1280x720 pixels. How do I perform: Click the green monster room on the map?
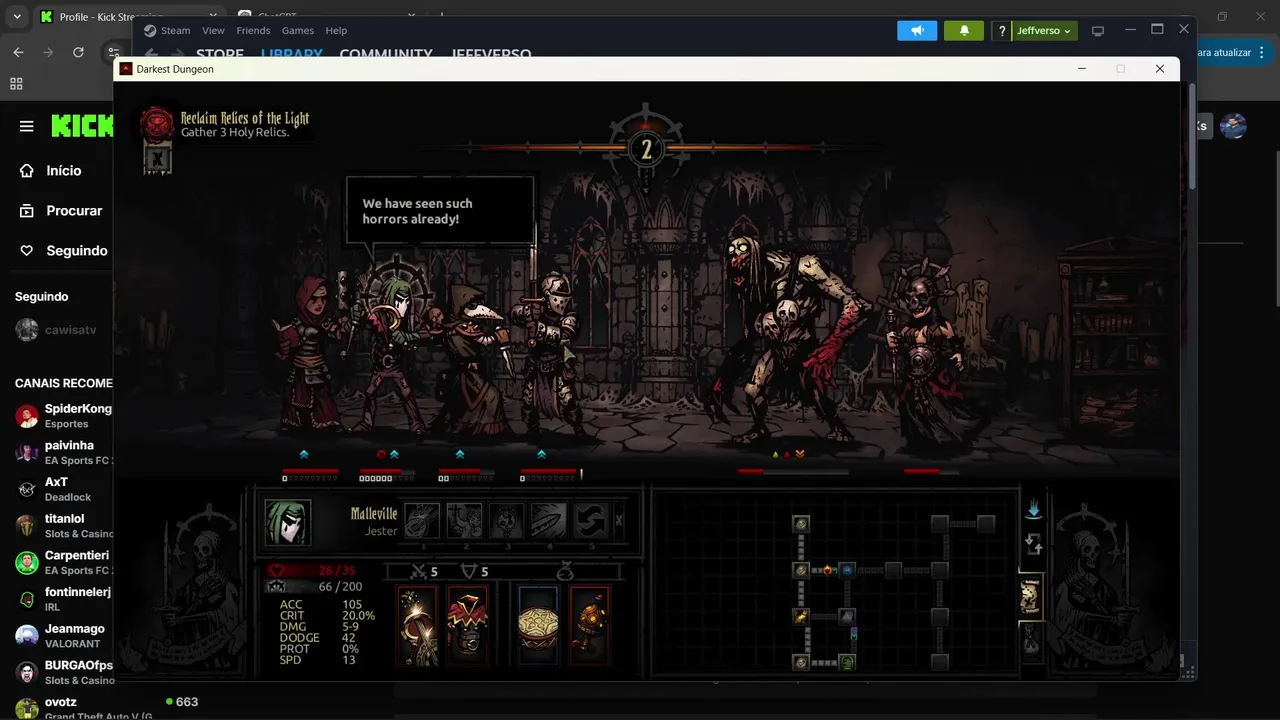point(847,662)
